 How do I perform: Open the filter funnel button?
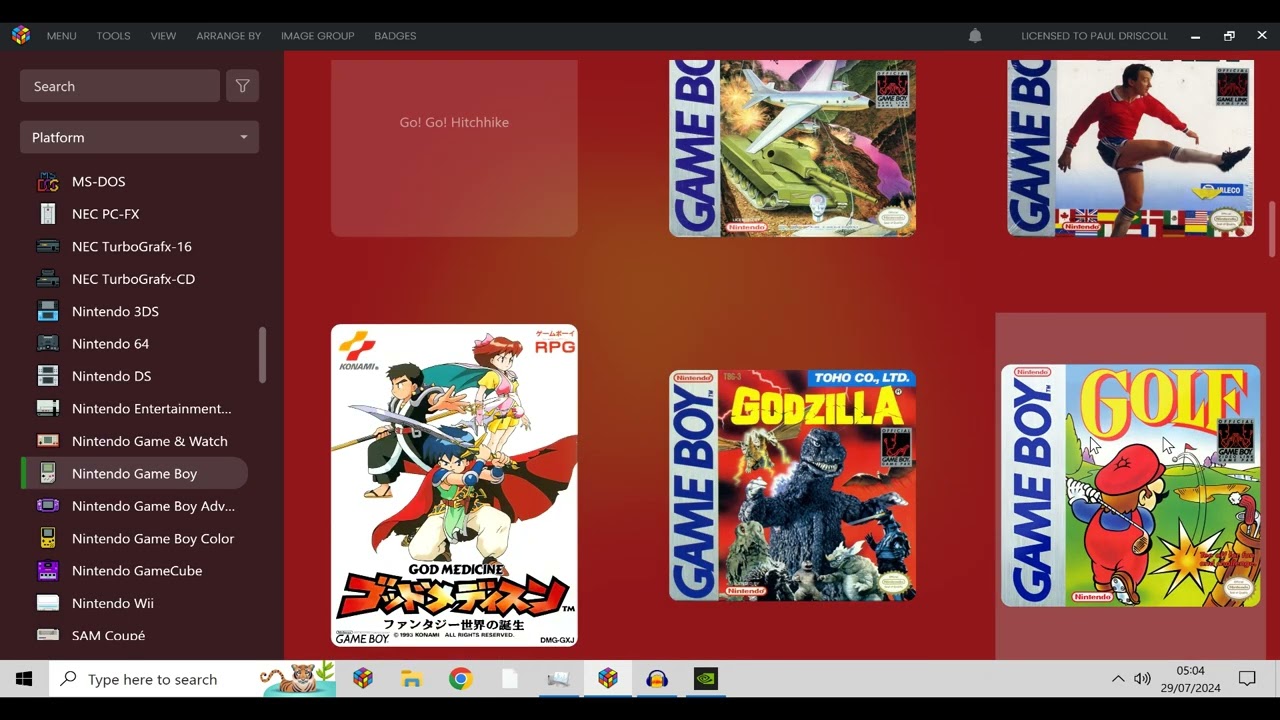[243, 86]
